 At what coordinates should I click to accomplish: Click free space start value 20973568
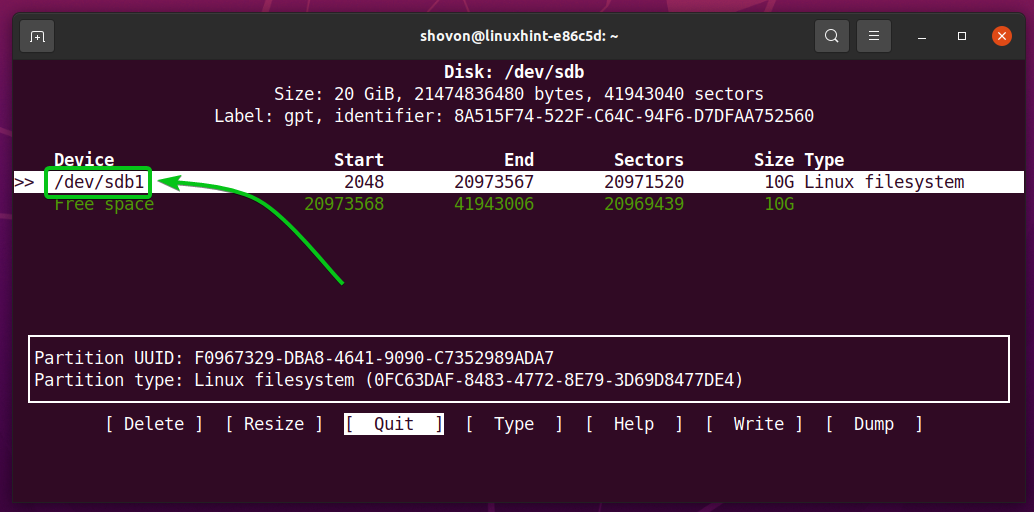coord(344,205)
